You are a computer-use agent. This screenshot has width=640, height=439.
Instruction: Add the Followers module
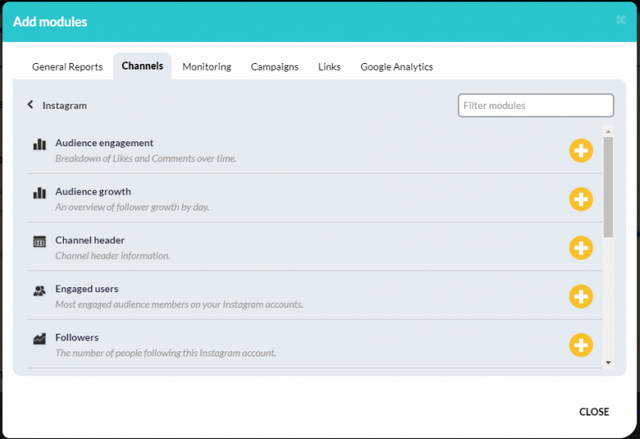tap(581, 345)
